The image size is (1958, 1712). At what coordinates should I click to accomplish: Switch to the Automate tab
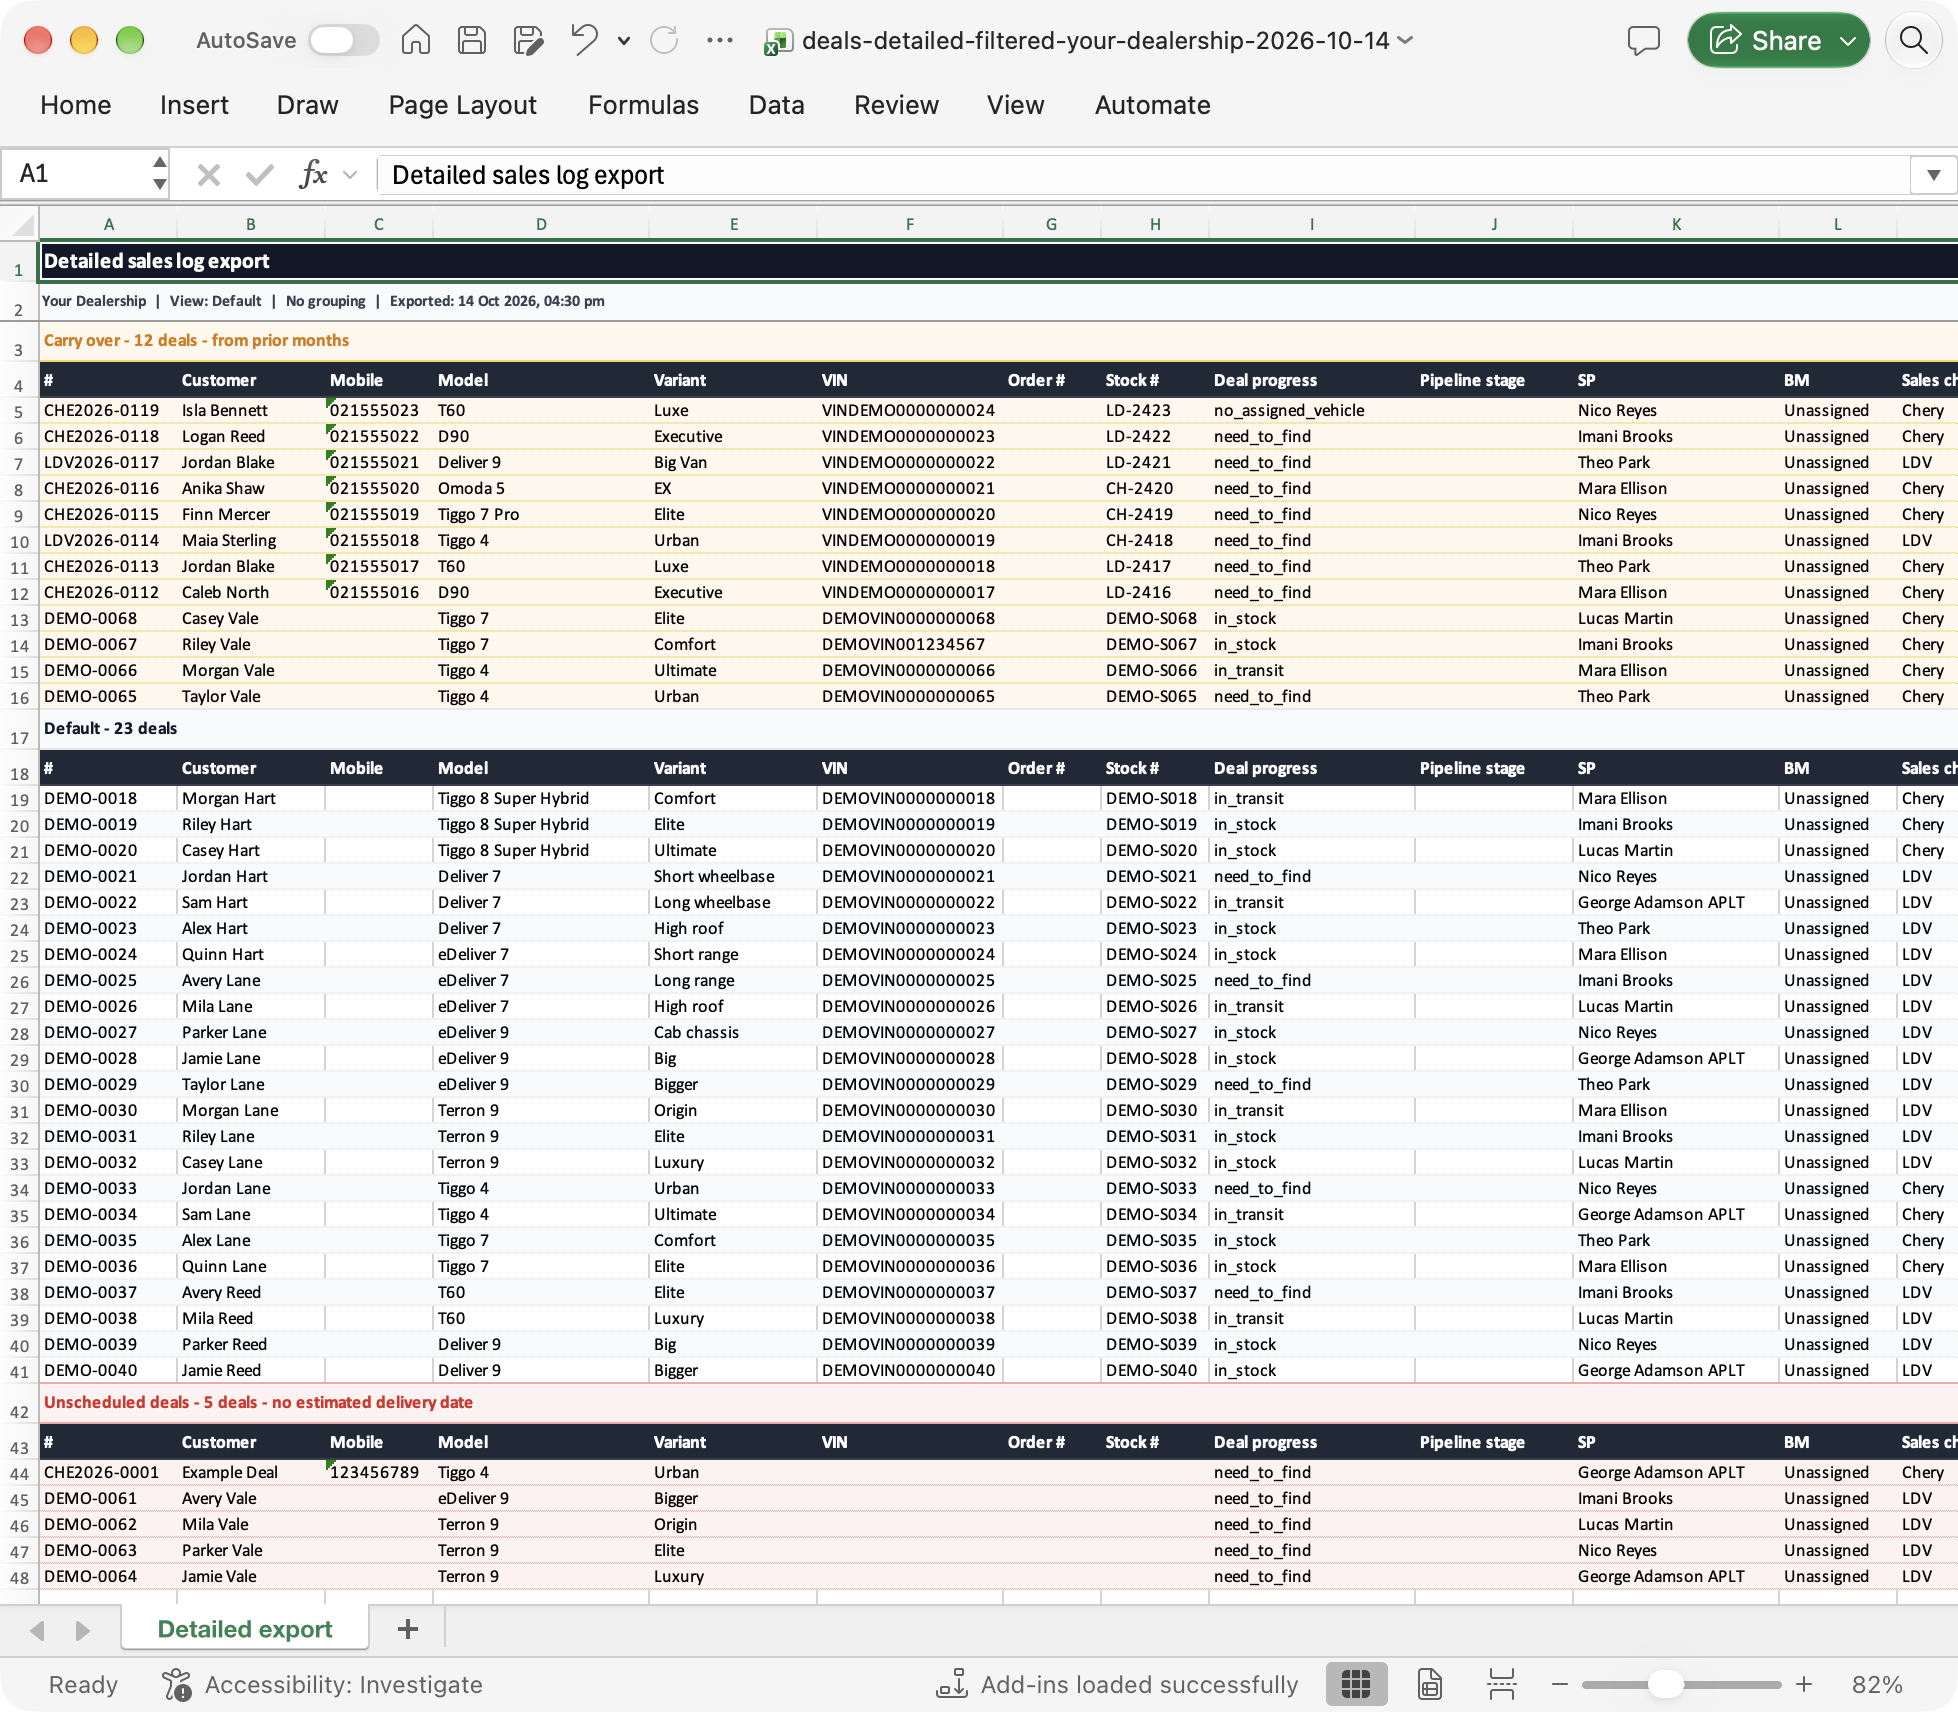click(x=1152, y=105)
